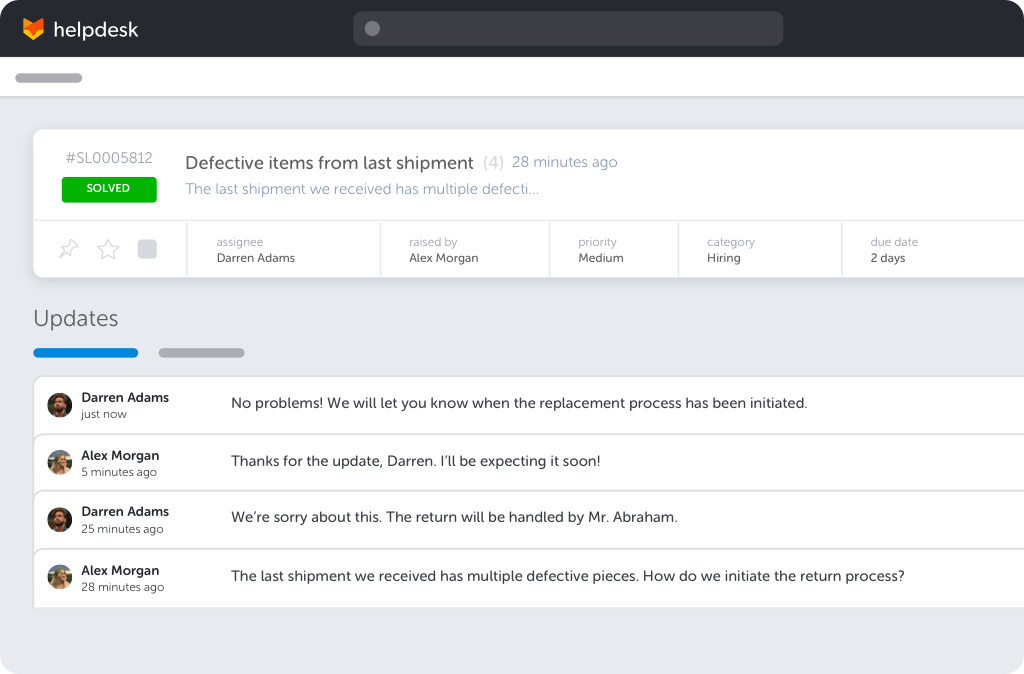Viewport: 1024px width, 674px height.
Task: Switch to the gray inactive tab under Updates
Action: [x=200, y=353]
